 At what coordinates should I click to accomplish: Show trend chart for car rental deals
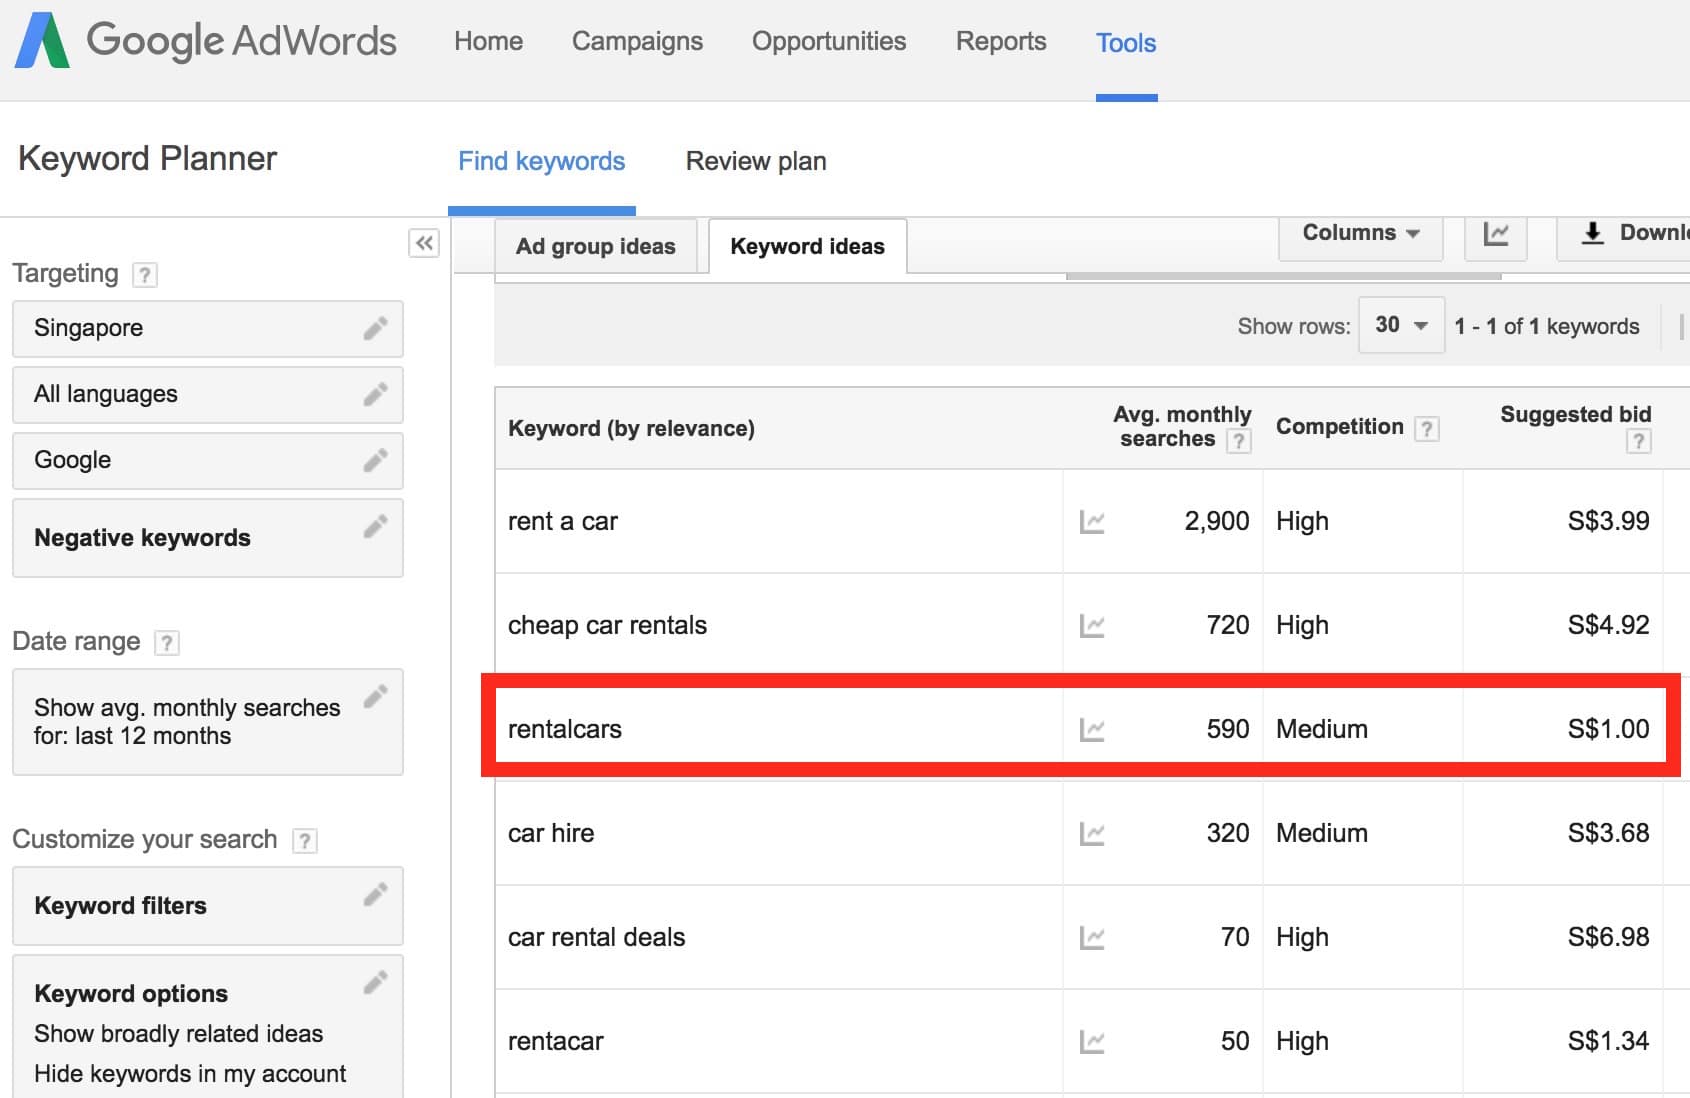1092,938
